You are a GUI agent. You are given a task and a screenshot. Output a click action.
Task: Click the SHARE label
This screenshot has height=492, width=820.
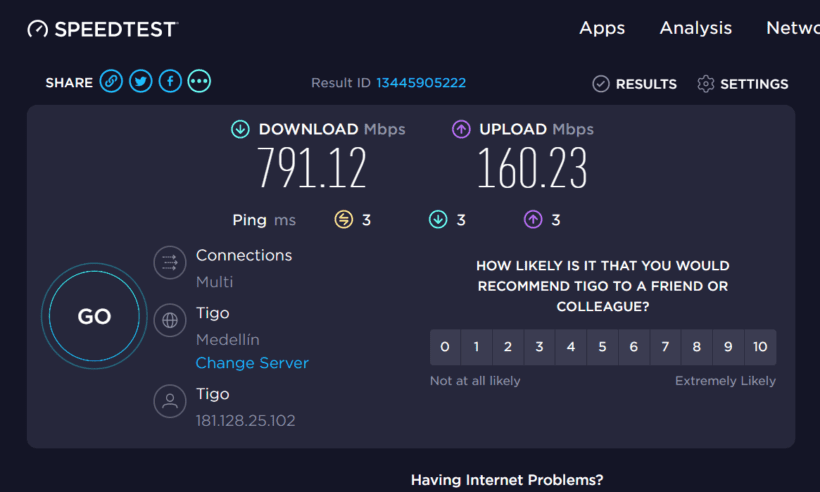(69, 83)
